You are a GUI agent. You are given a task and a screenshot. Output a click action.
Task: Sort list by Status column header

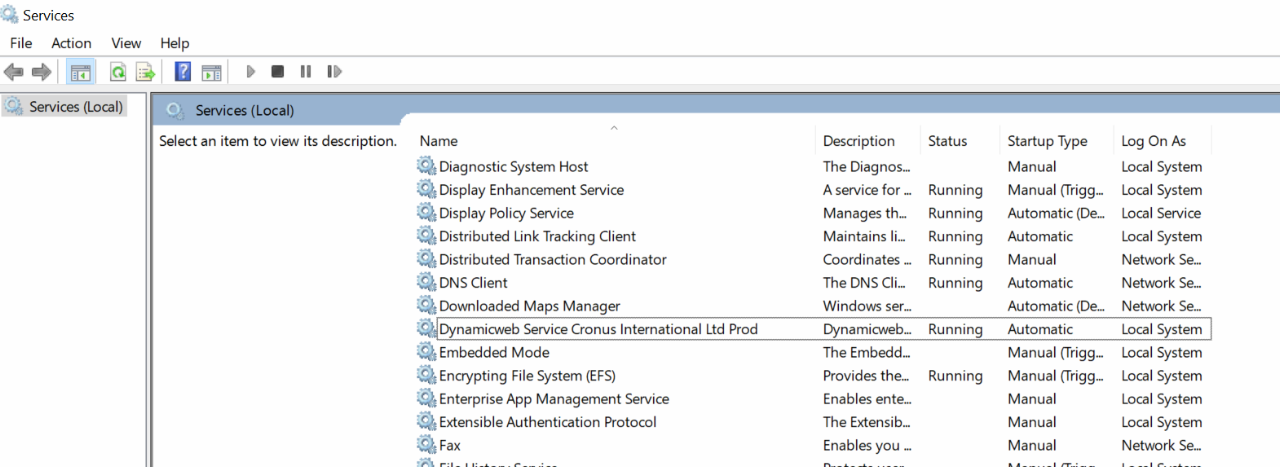[x=947, y=141]
